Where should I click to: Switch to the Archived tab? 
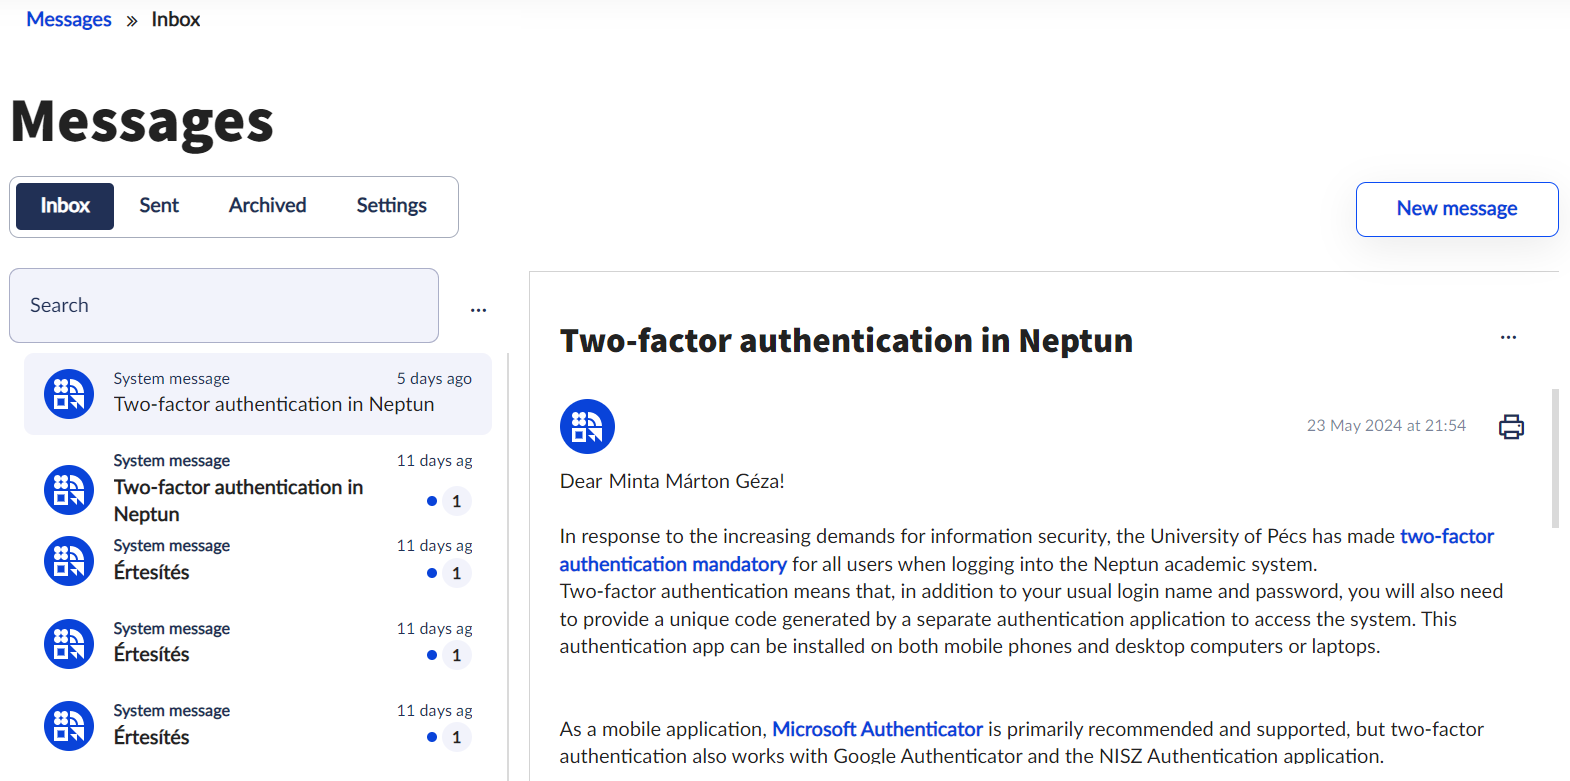pyautogui.click(x=267, y=206)
